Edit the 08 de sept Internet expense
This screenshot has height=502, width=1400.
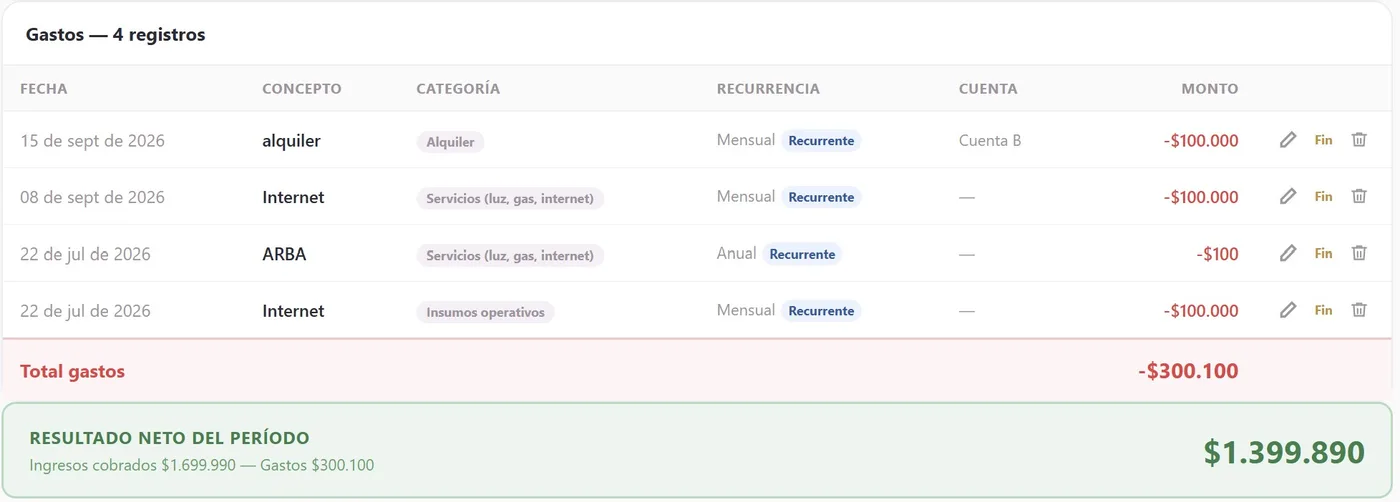(1288, 197)
